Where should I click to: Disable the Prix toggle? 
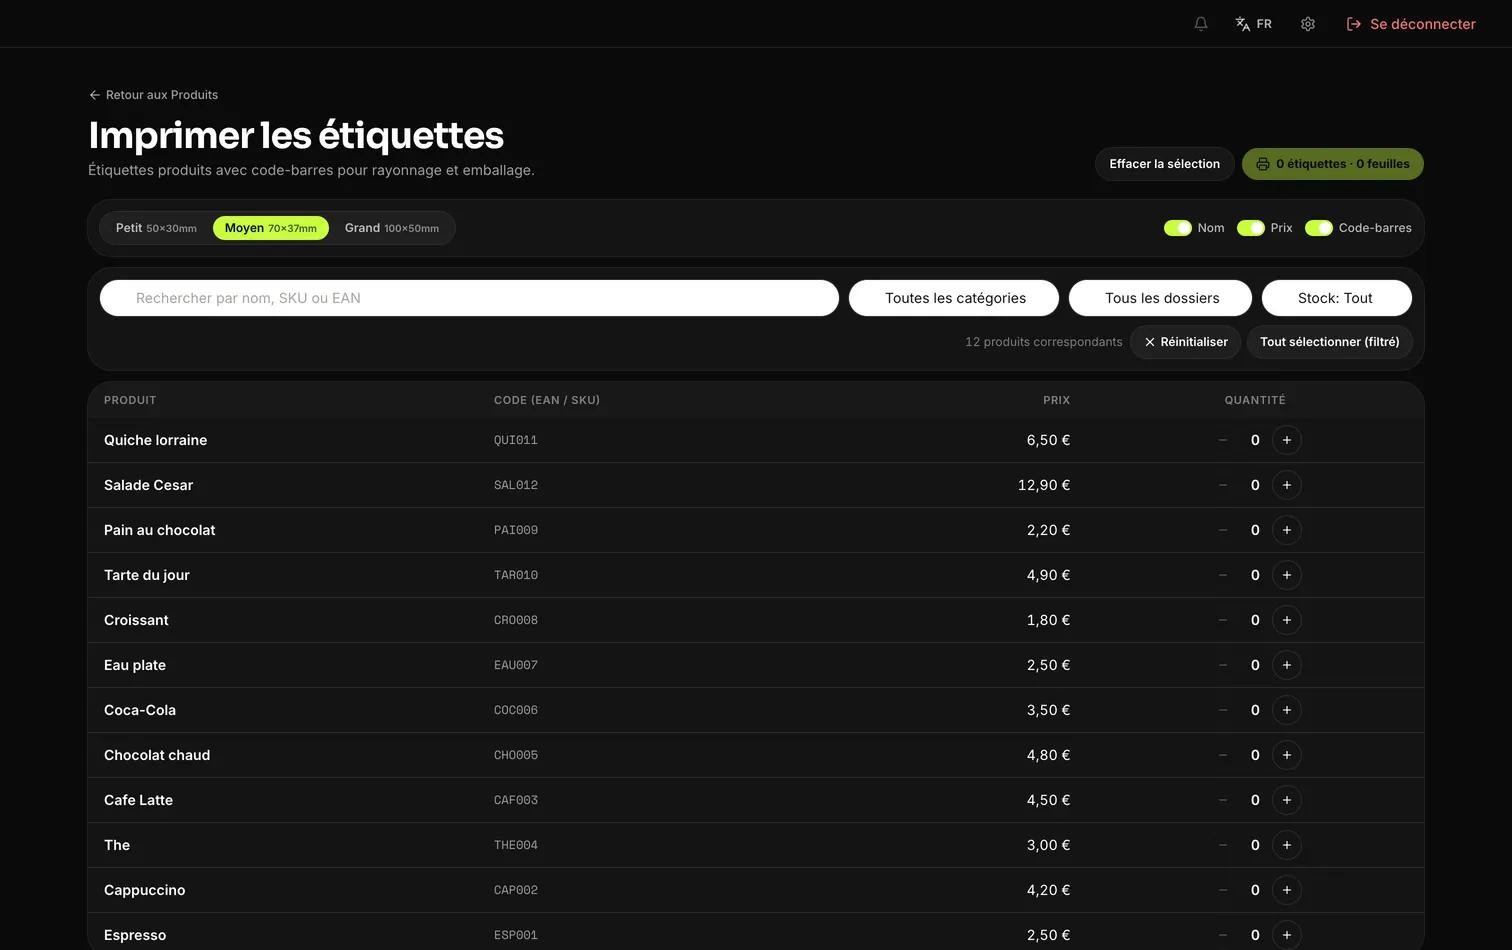pos(1251,228)
